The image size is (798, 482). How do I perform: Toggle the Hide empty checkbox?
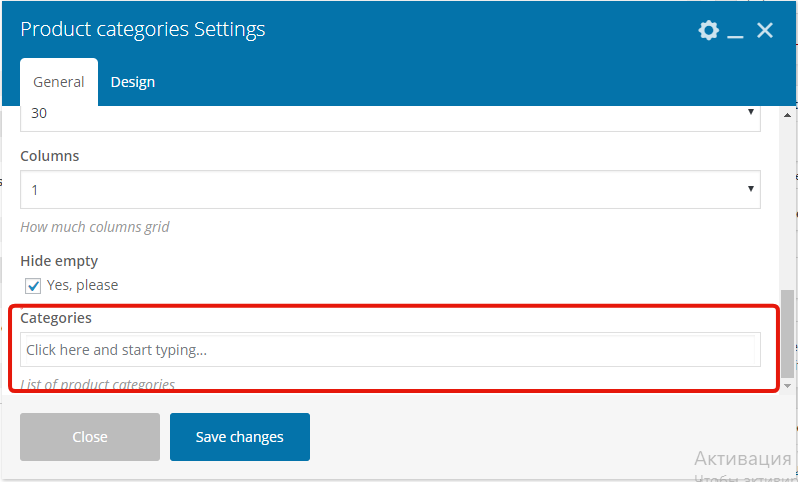point(34,286)
